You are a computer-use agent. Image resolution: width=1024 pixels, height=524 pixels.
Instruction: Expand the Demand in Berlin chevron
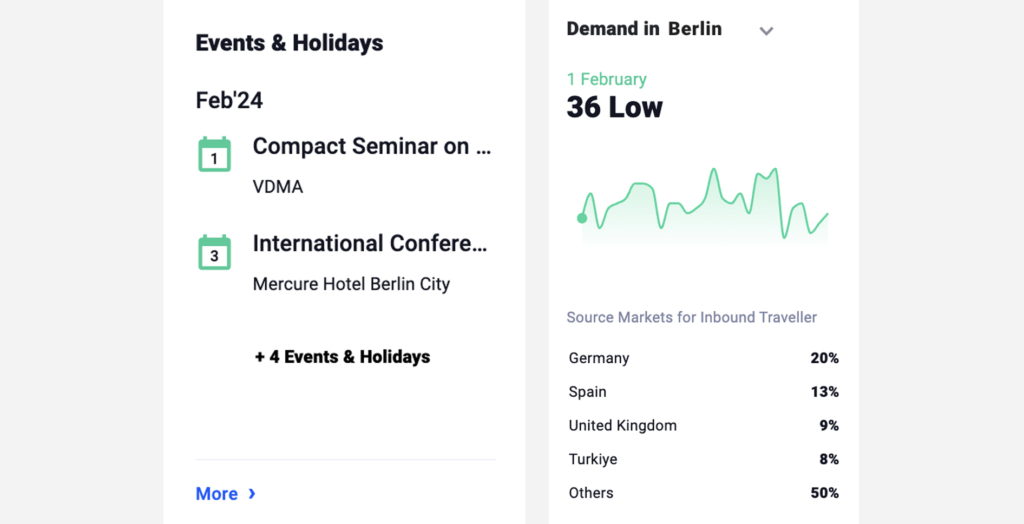tap(766, 31)
